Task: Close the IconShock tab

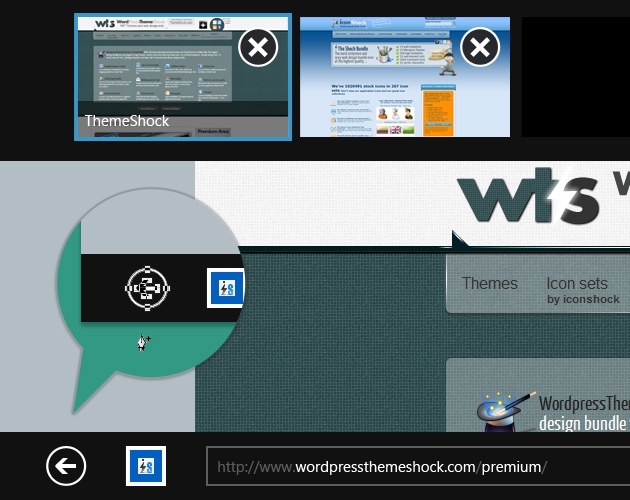Action: 480,47
